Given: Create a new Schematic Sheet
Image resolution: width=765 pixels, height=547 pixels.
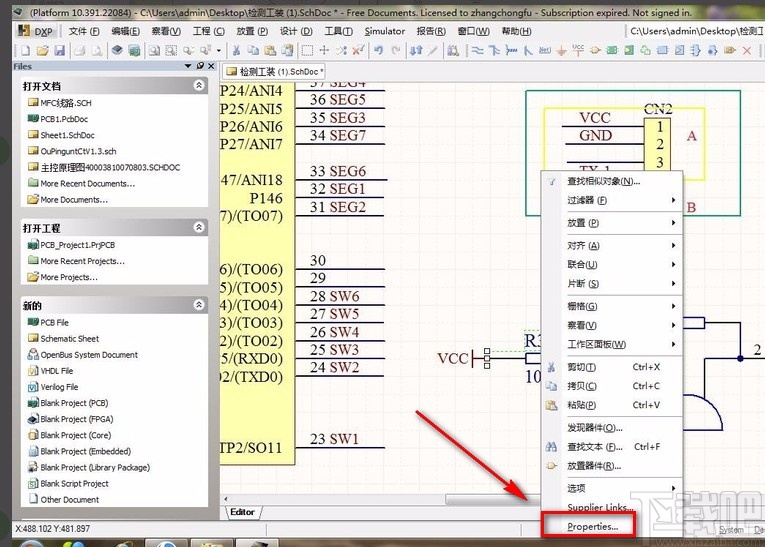Looking at the screenshot, I should click(69, 339).
